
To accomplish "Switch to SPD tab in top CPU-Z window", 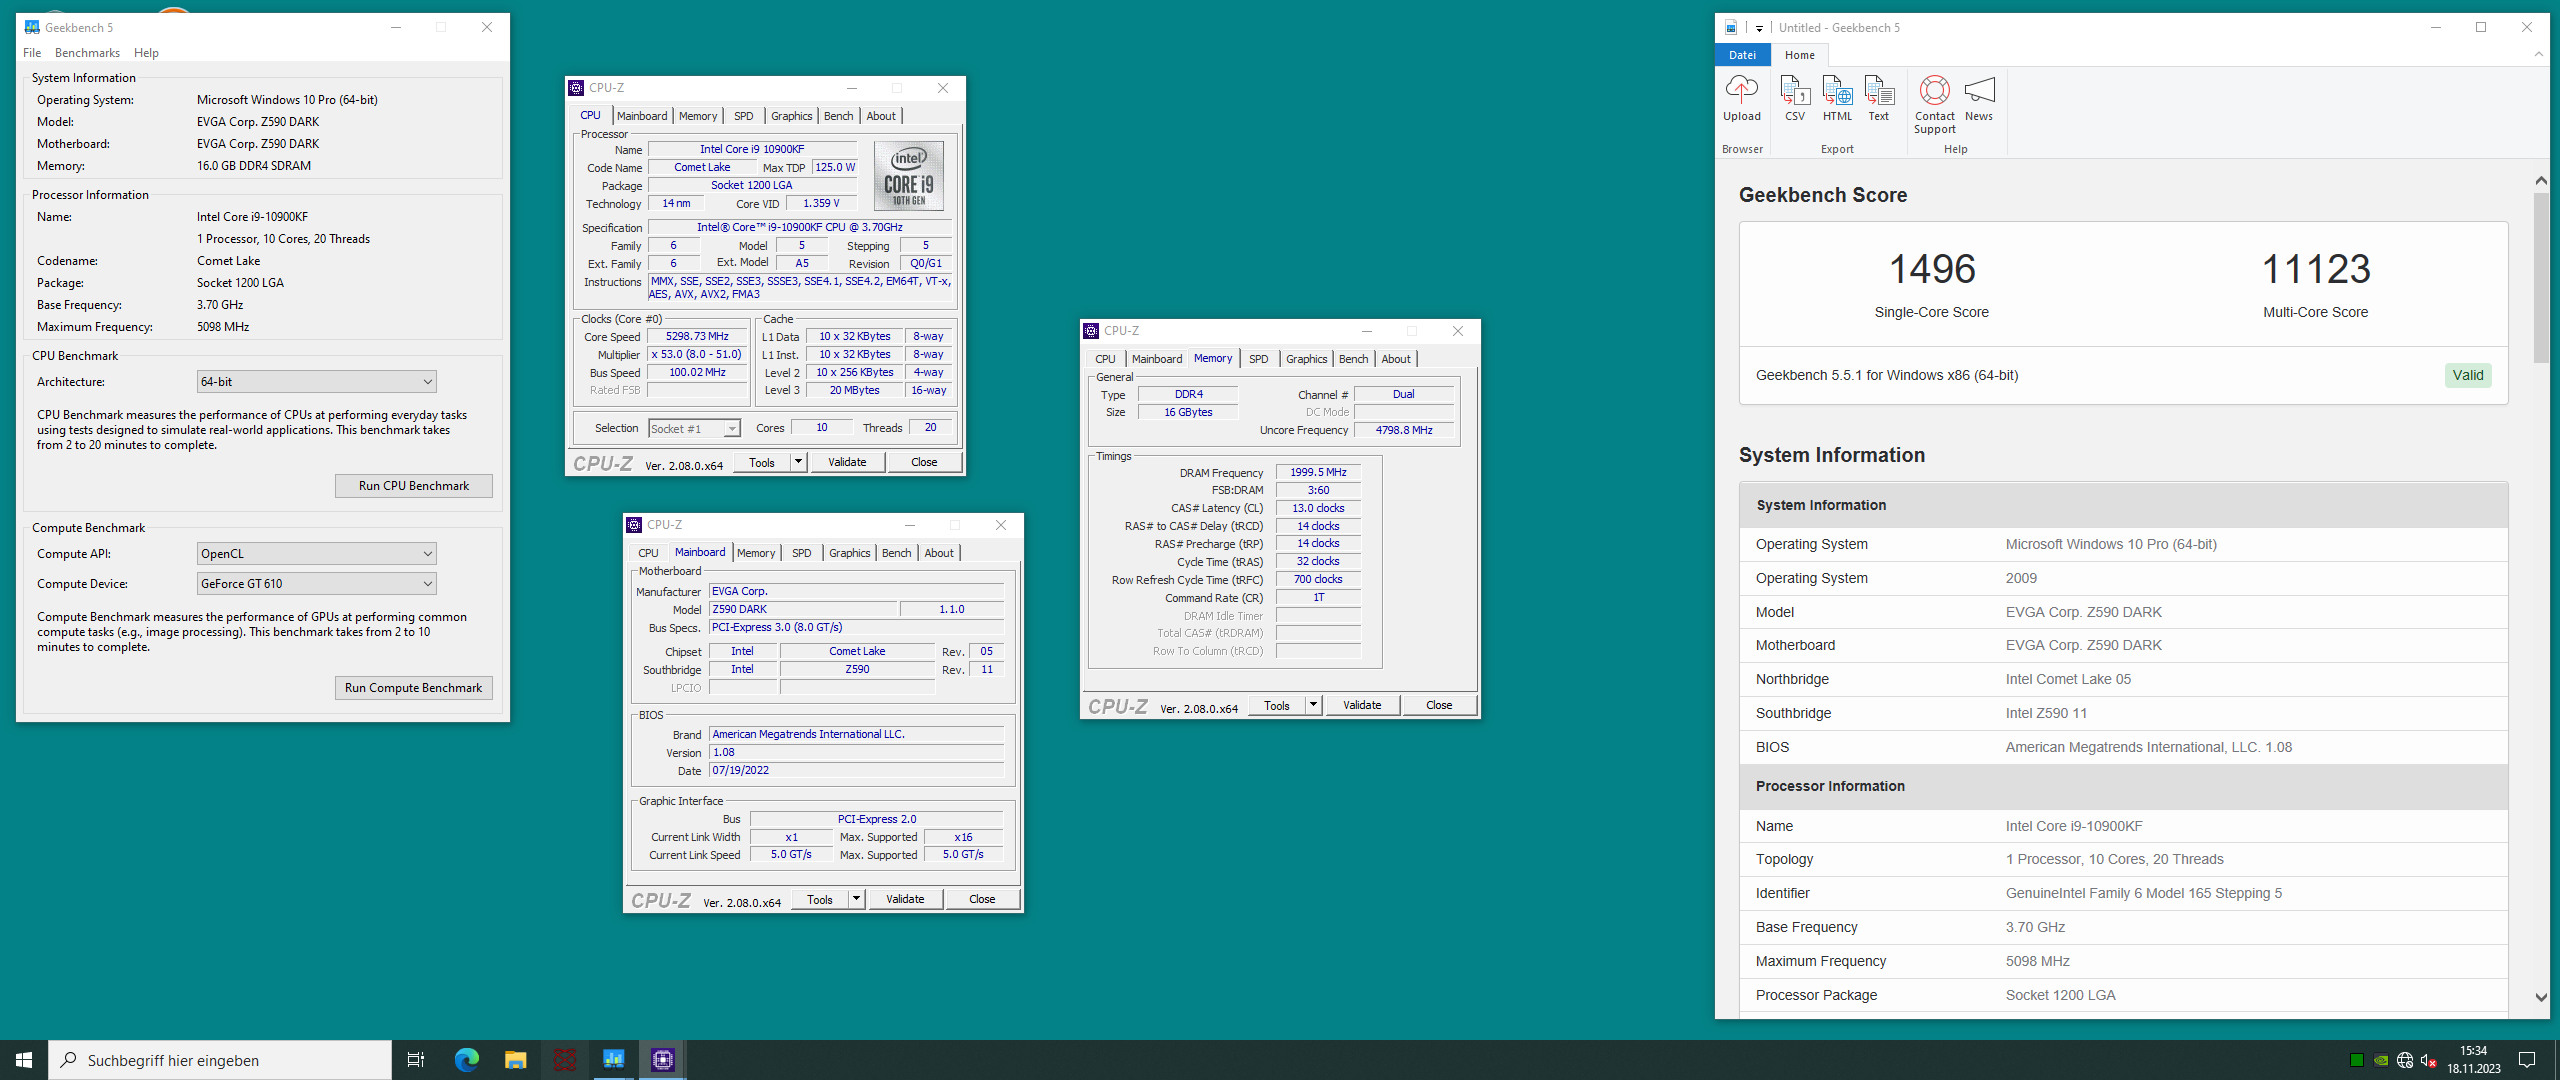I will [x=744, y=116].
